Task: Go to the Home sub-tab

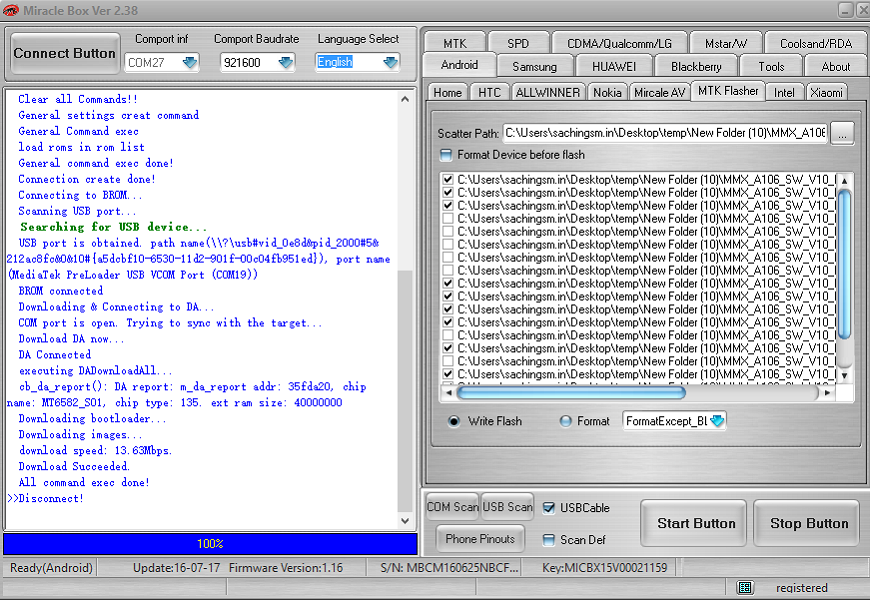Action: click(x=447, y=93)
